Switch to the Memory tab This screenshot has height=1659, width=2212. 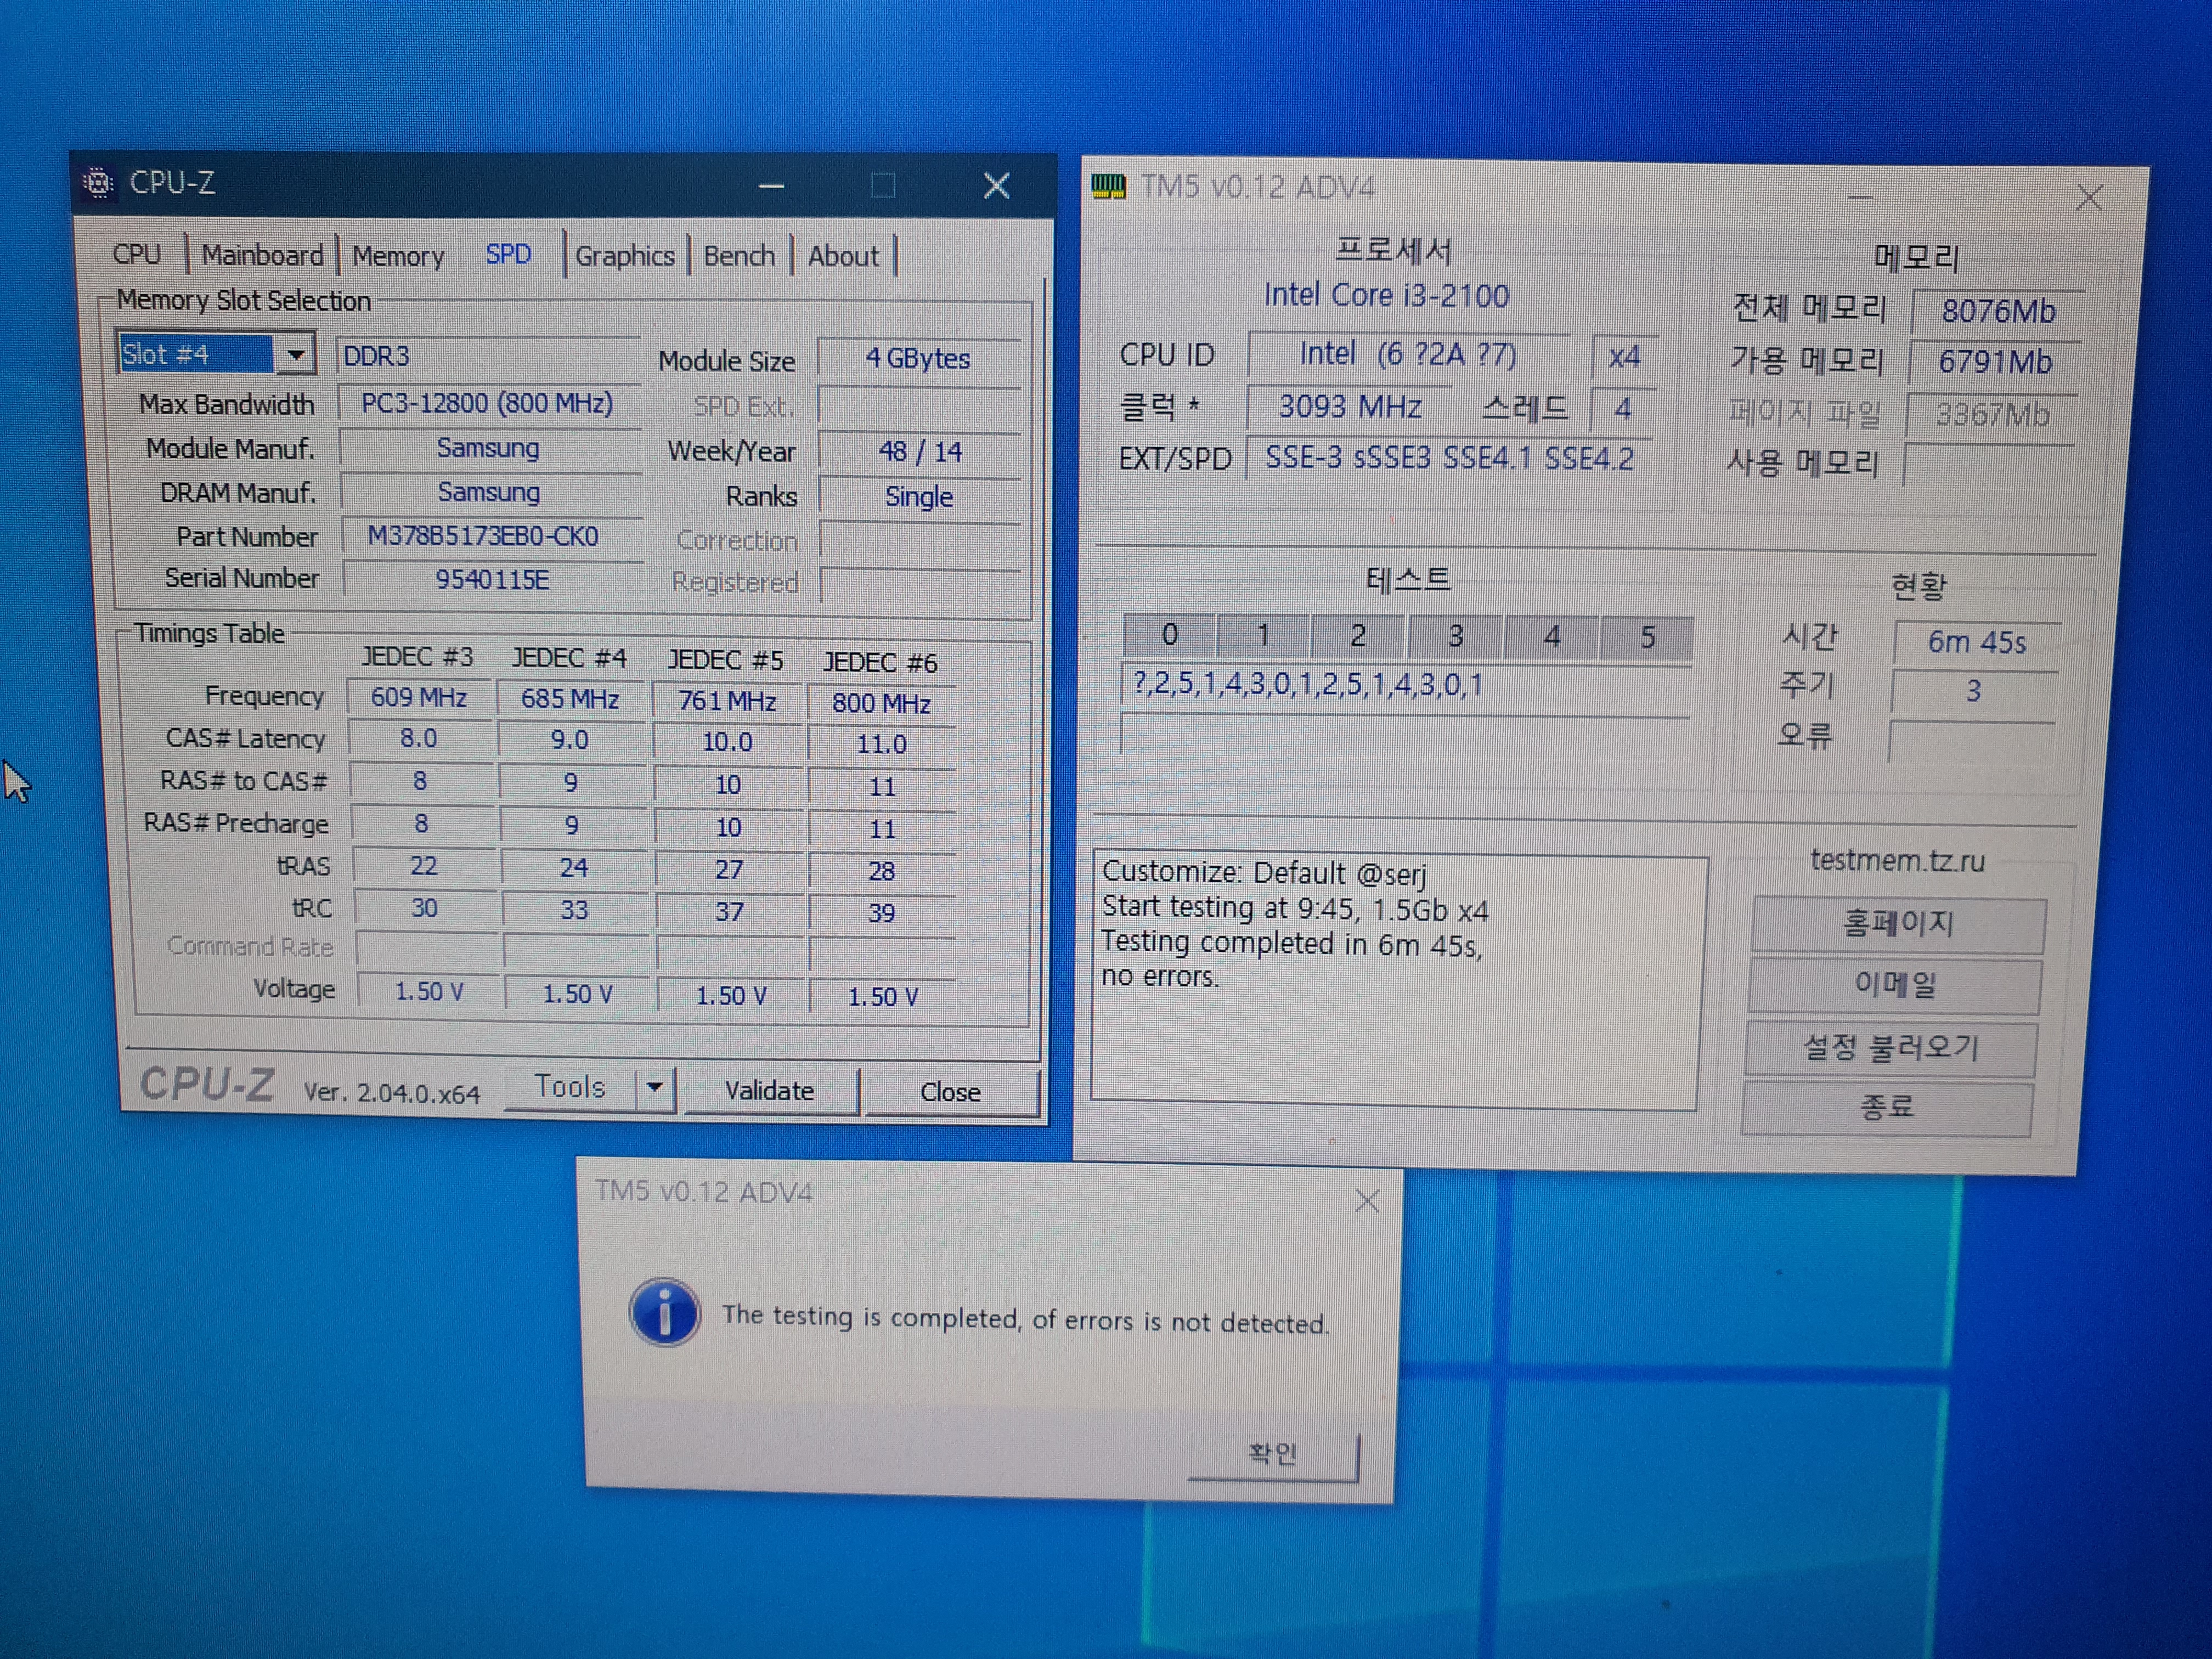pos(397,257)
